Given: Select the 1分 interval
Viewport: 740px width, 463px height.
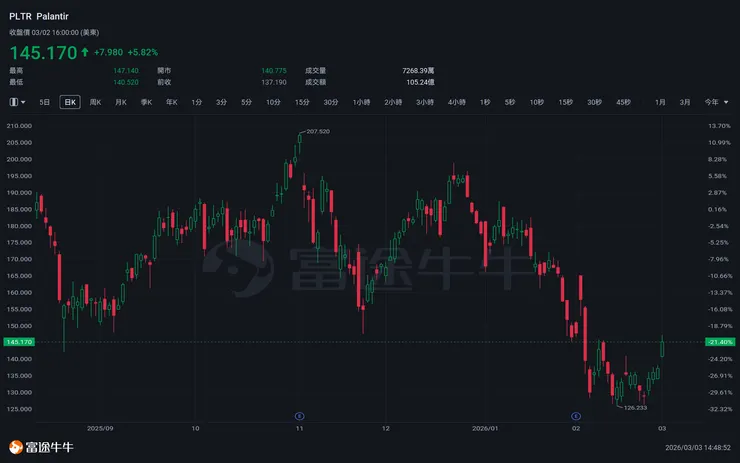Looking at the screenshot, I should click(196, 102).
